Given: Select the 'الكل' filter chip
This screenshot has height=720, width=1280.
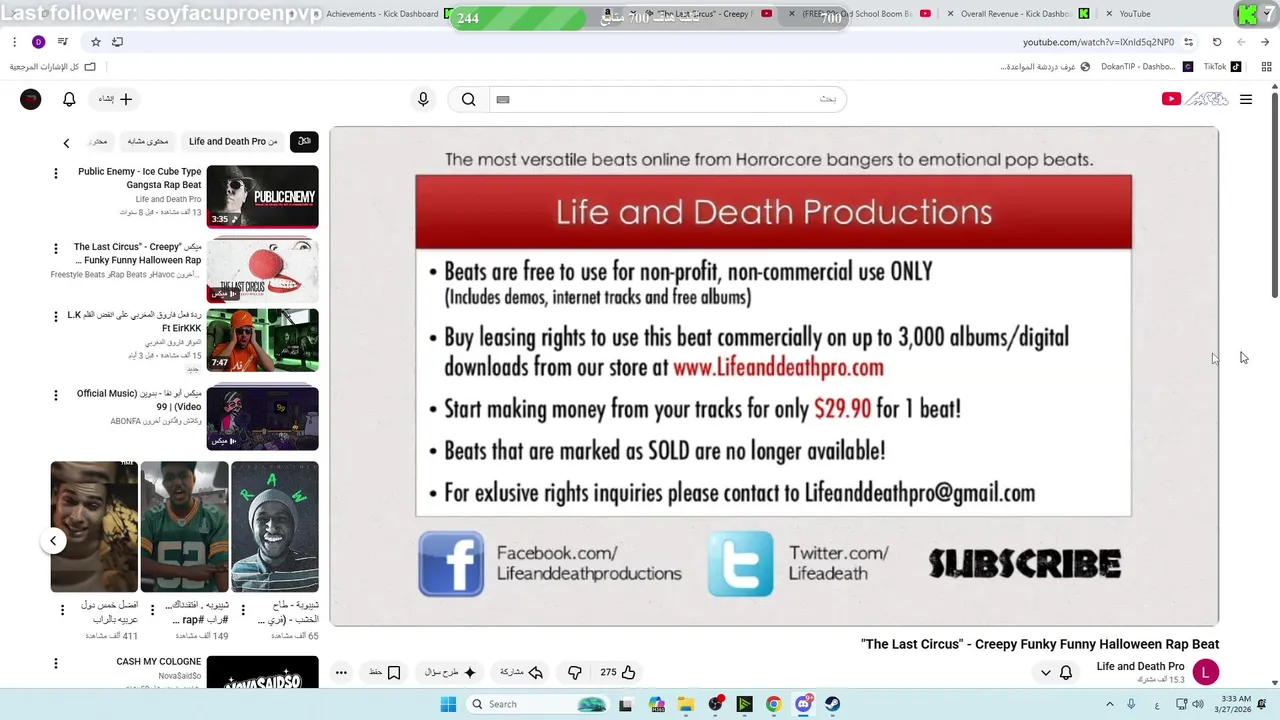Looking at the screenshot, I should 304,141.
